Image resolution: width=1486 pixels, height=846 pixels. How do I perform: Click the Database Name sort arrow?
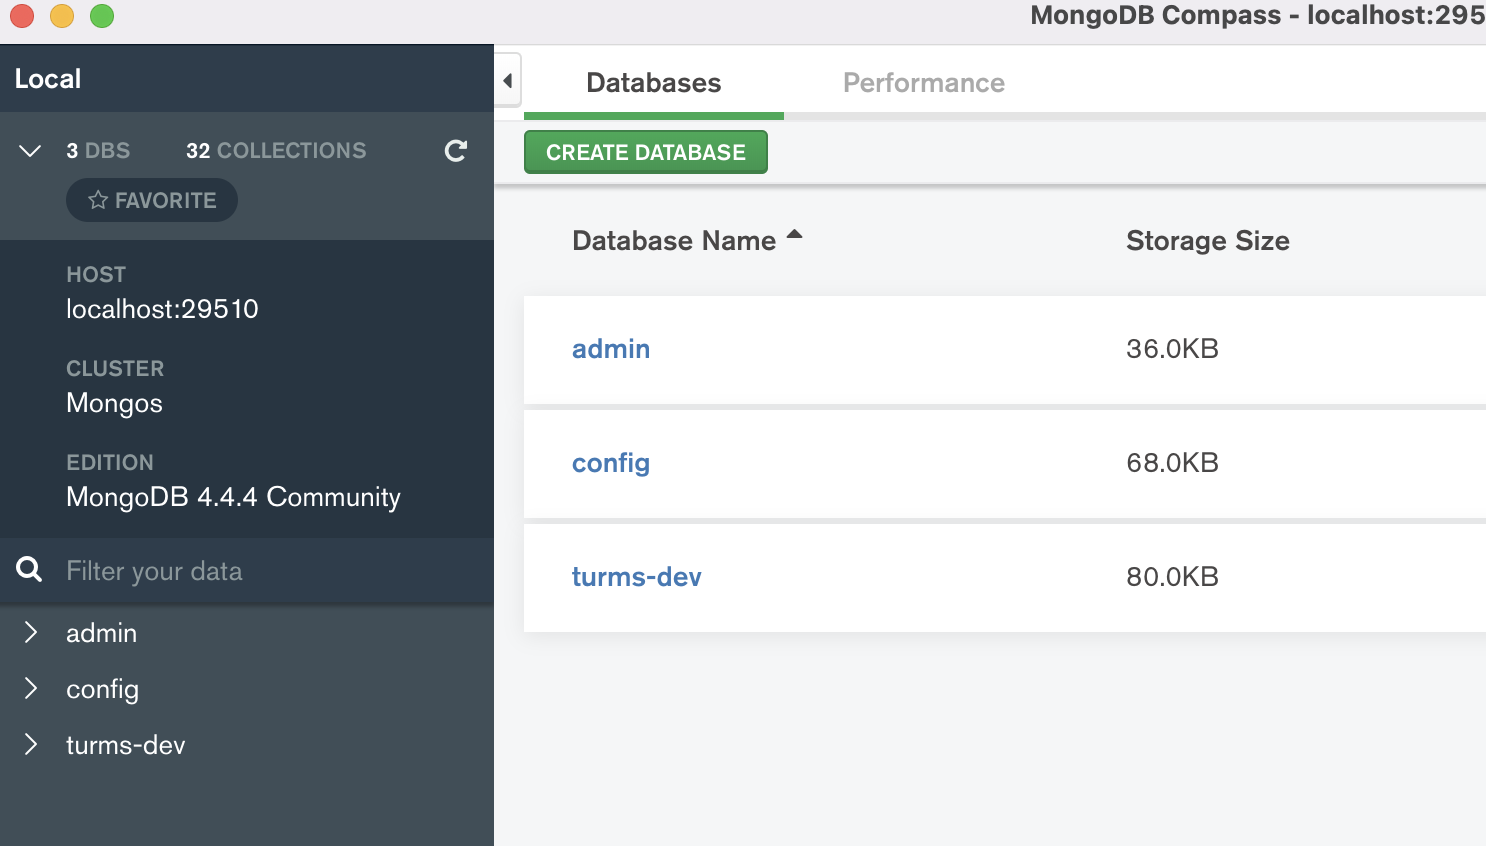[x=795, y=235]
